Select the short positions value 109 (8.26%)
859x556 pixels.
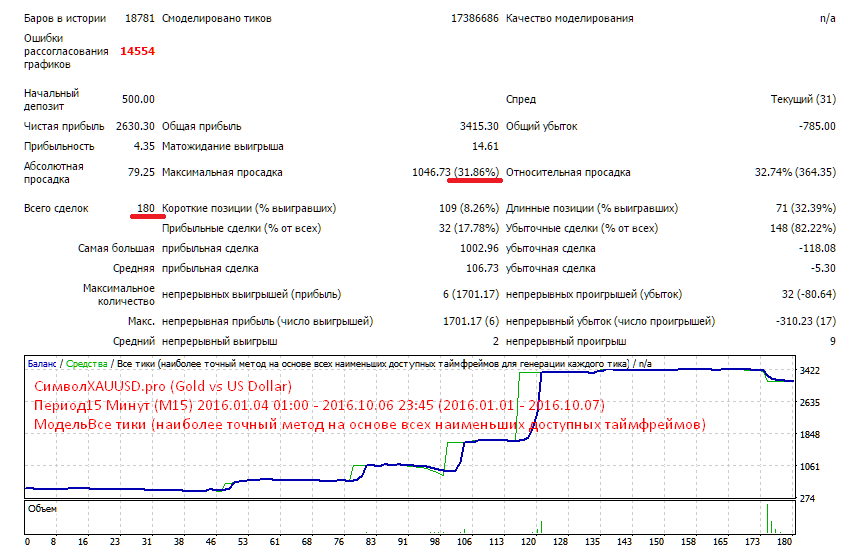click(x=469, y=208)
